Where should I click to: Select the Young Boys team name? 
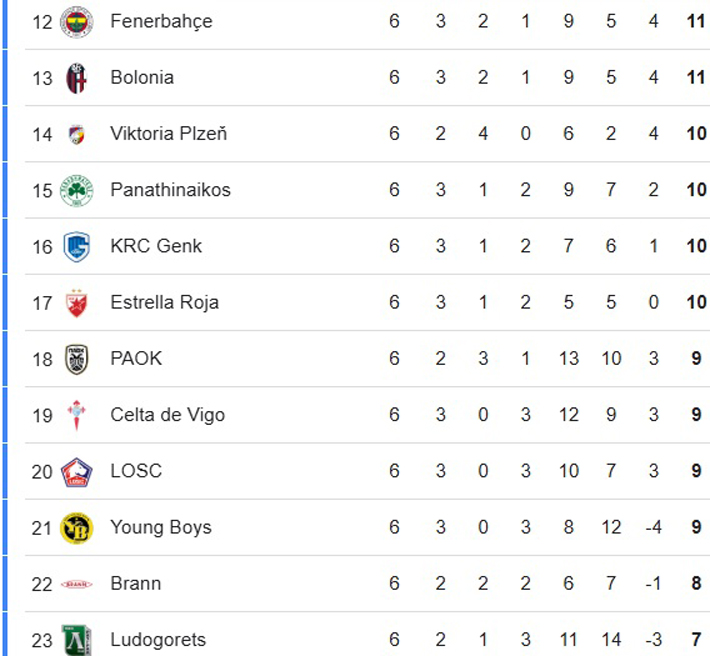161,527
